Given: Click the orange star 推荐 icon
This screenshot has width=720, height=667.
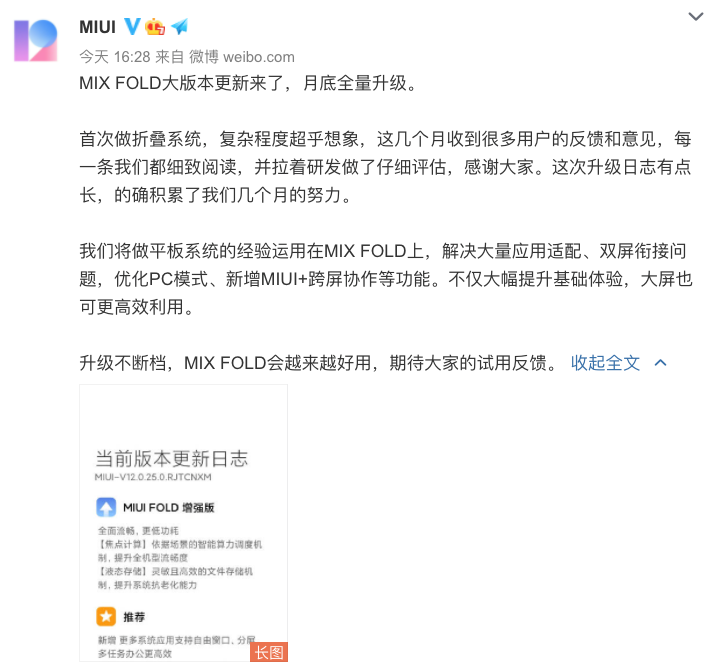Looking at the screenshot, I should pyautogui.click(x=106, y=617).
